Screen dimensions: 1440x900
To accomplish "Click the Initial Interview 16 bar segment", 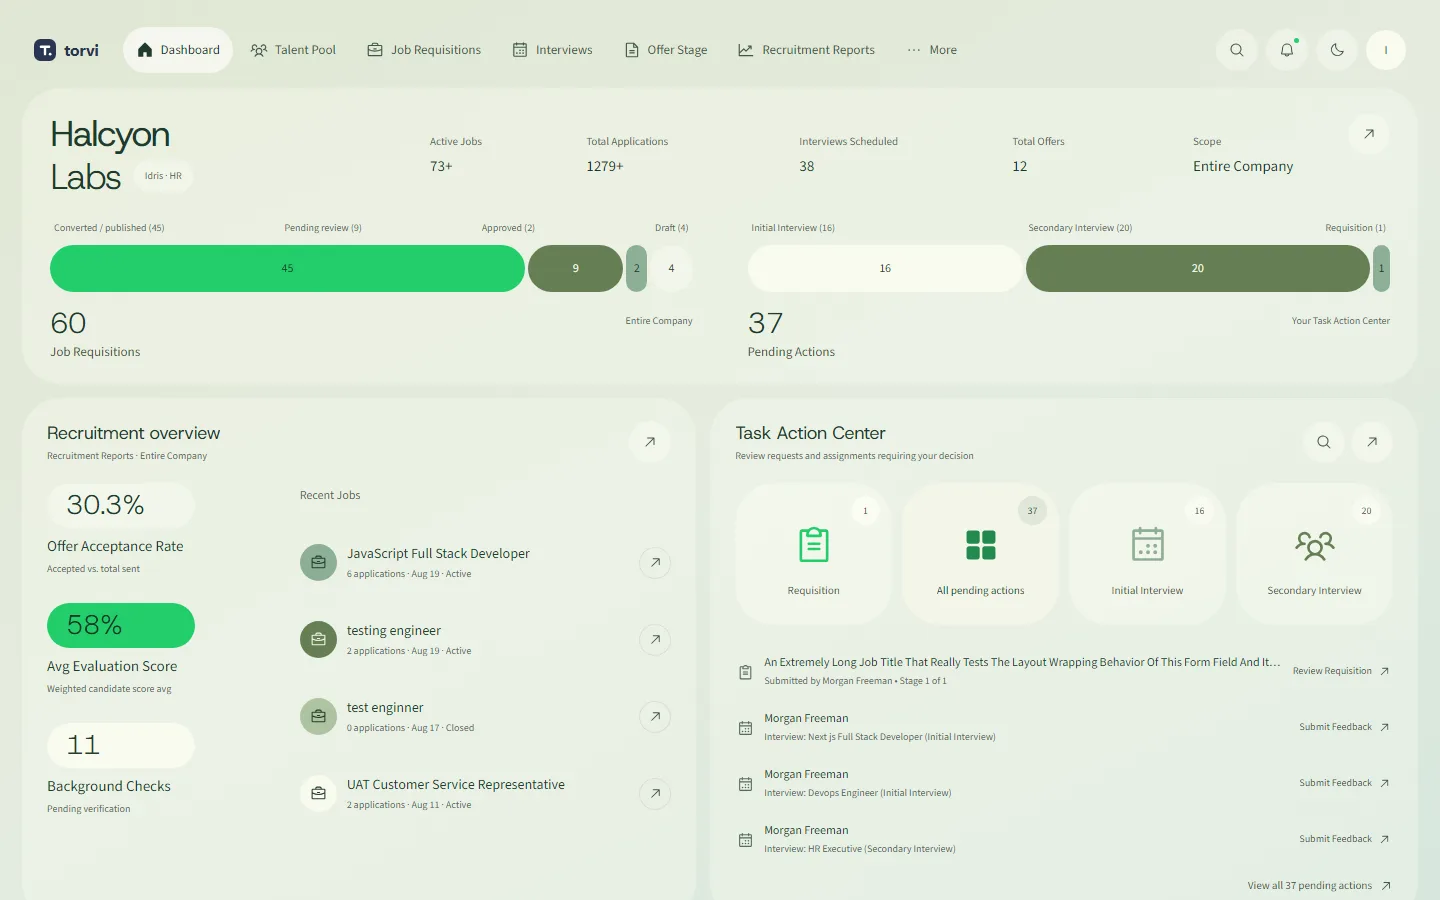I will 885,268.
